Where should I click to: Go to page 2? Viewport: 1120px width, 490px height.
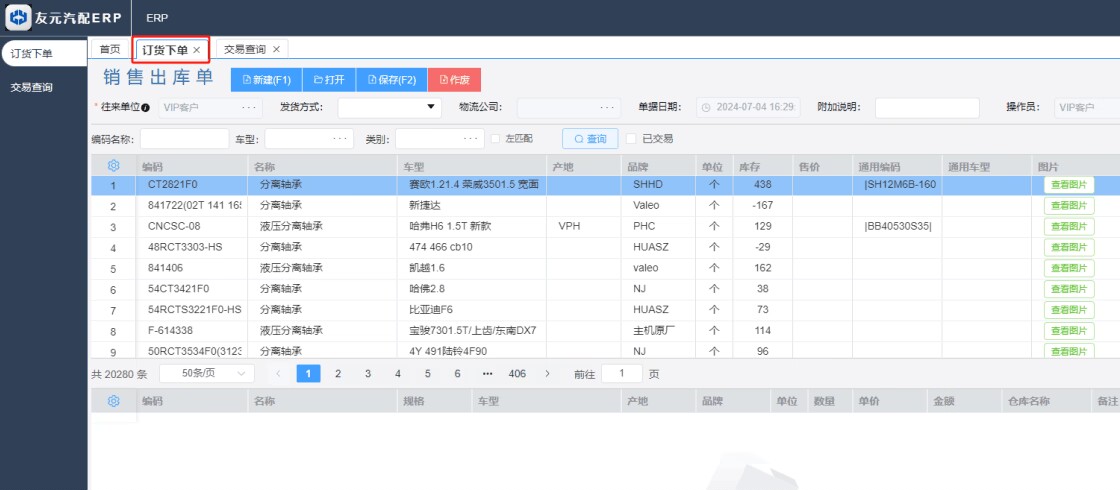click(x=338, y=374)
